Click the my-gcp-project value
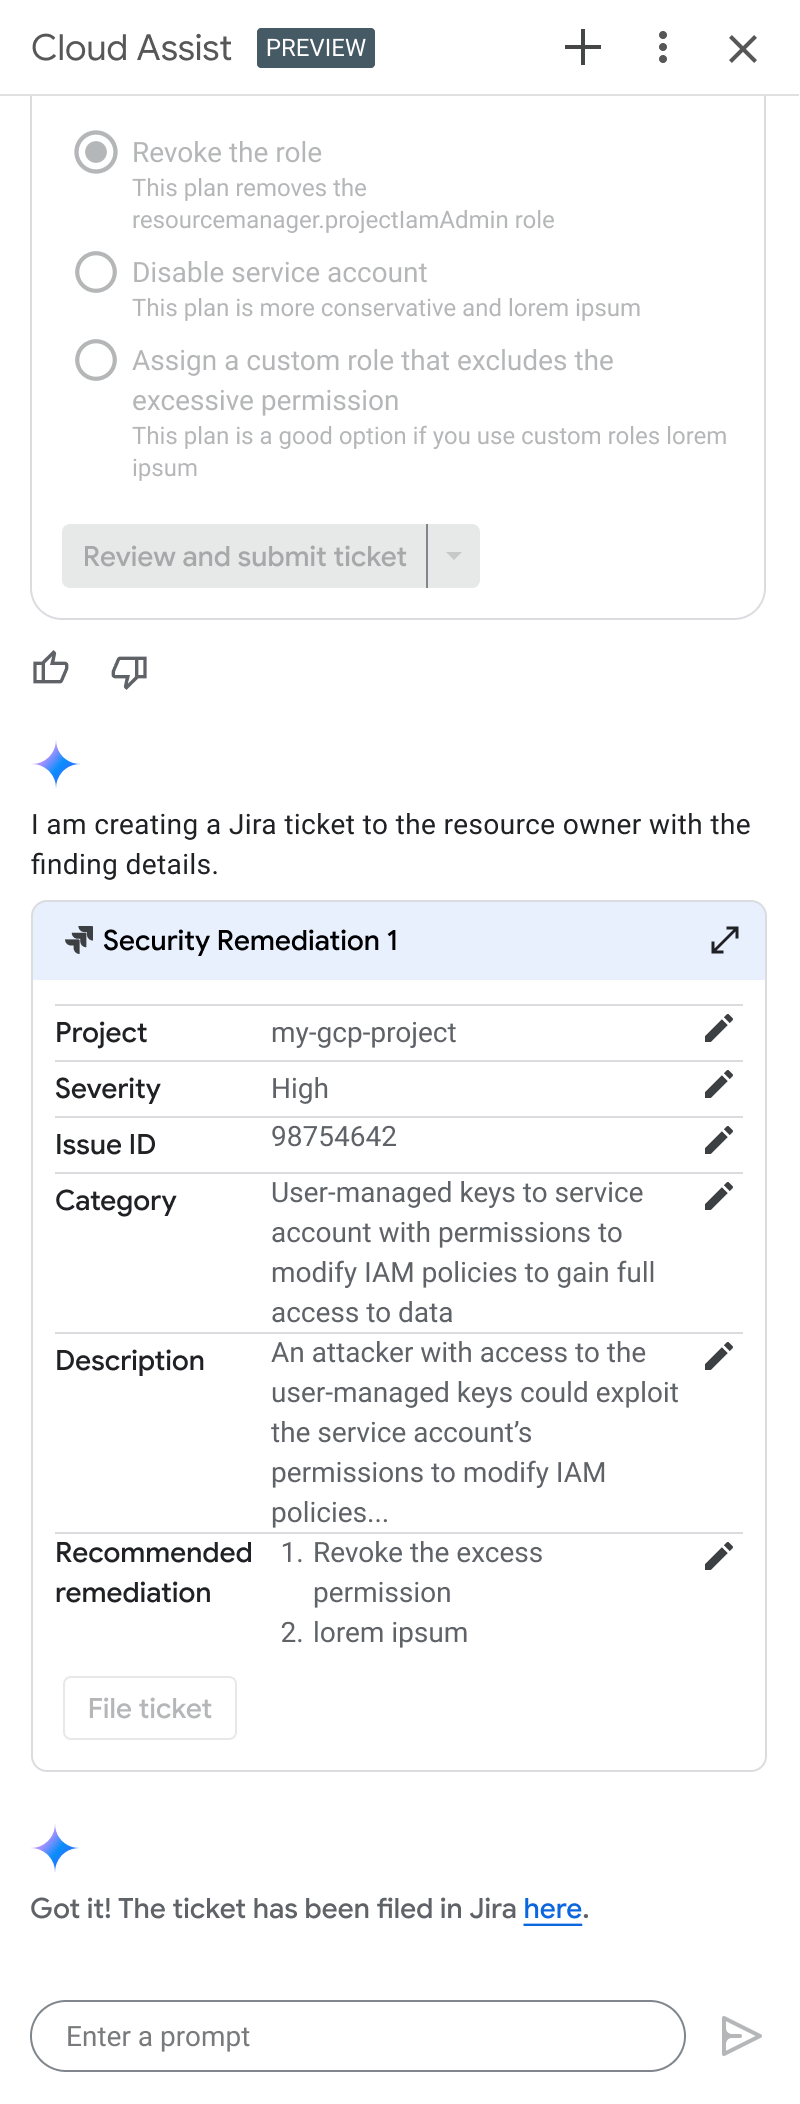800x2104 pixels. 363,1033
